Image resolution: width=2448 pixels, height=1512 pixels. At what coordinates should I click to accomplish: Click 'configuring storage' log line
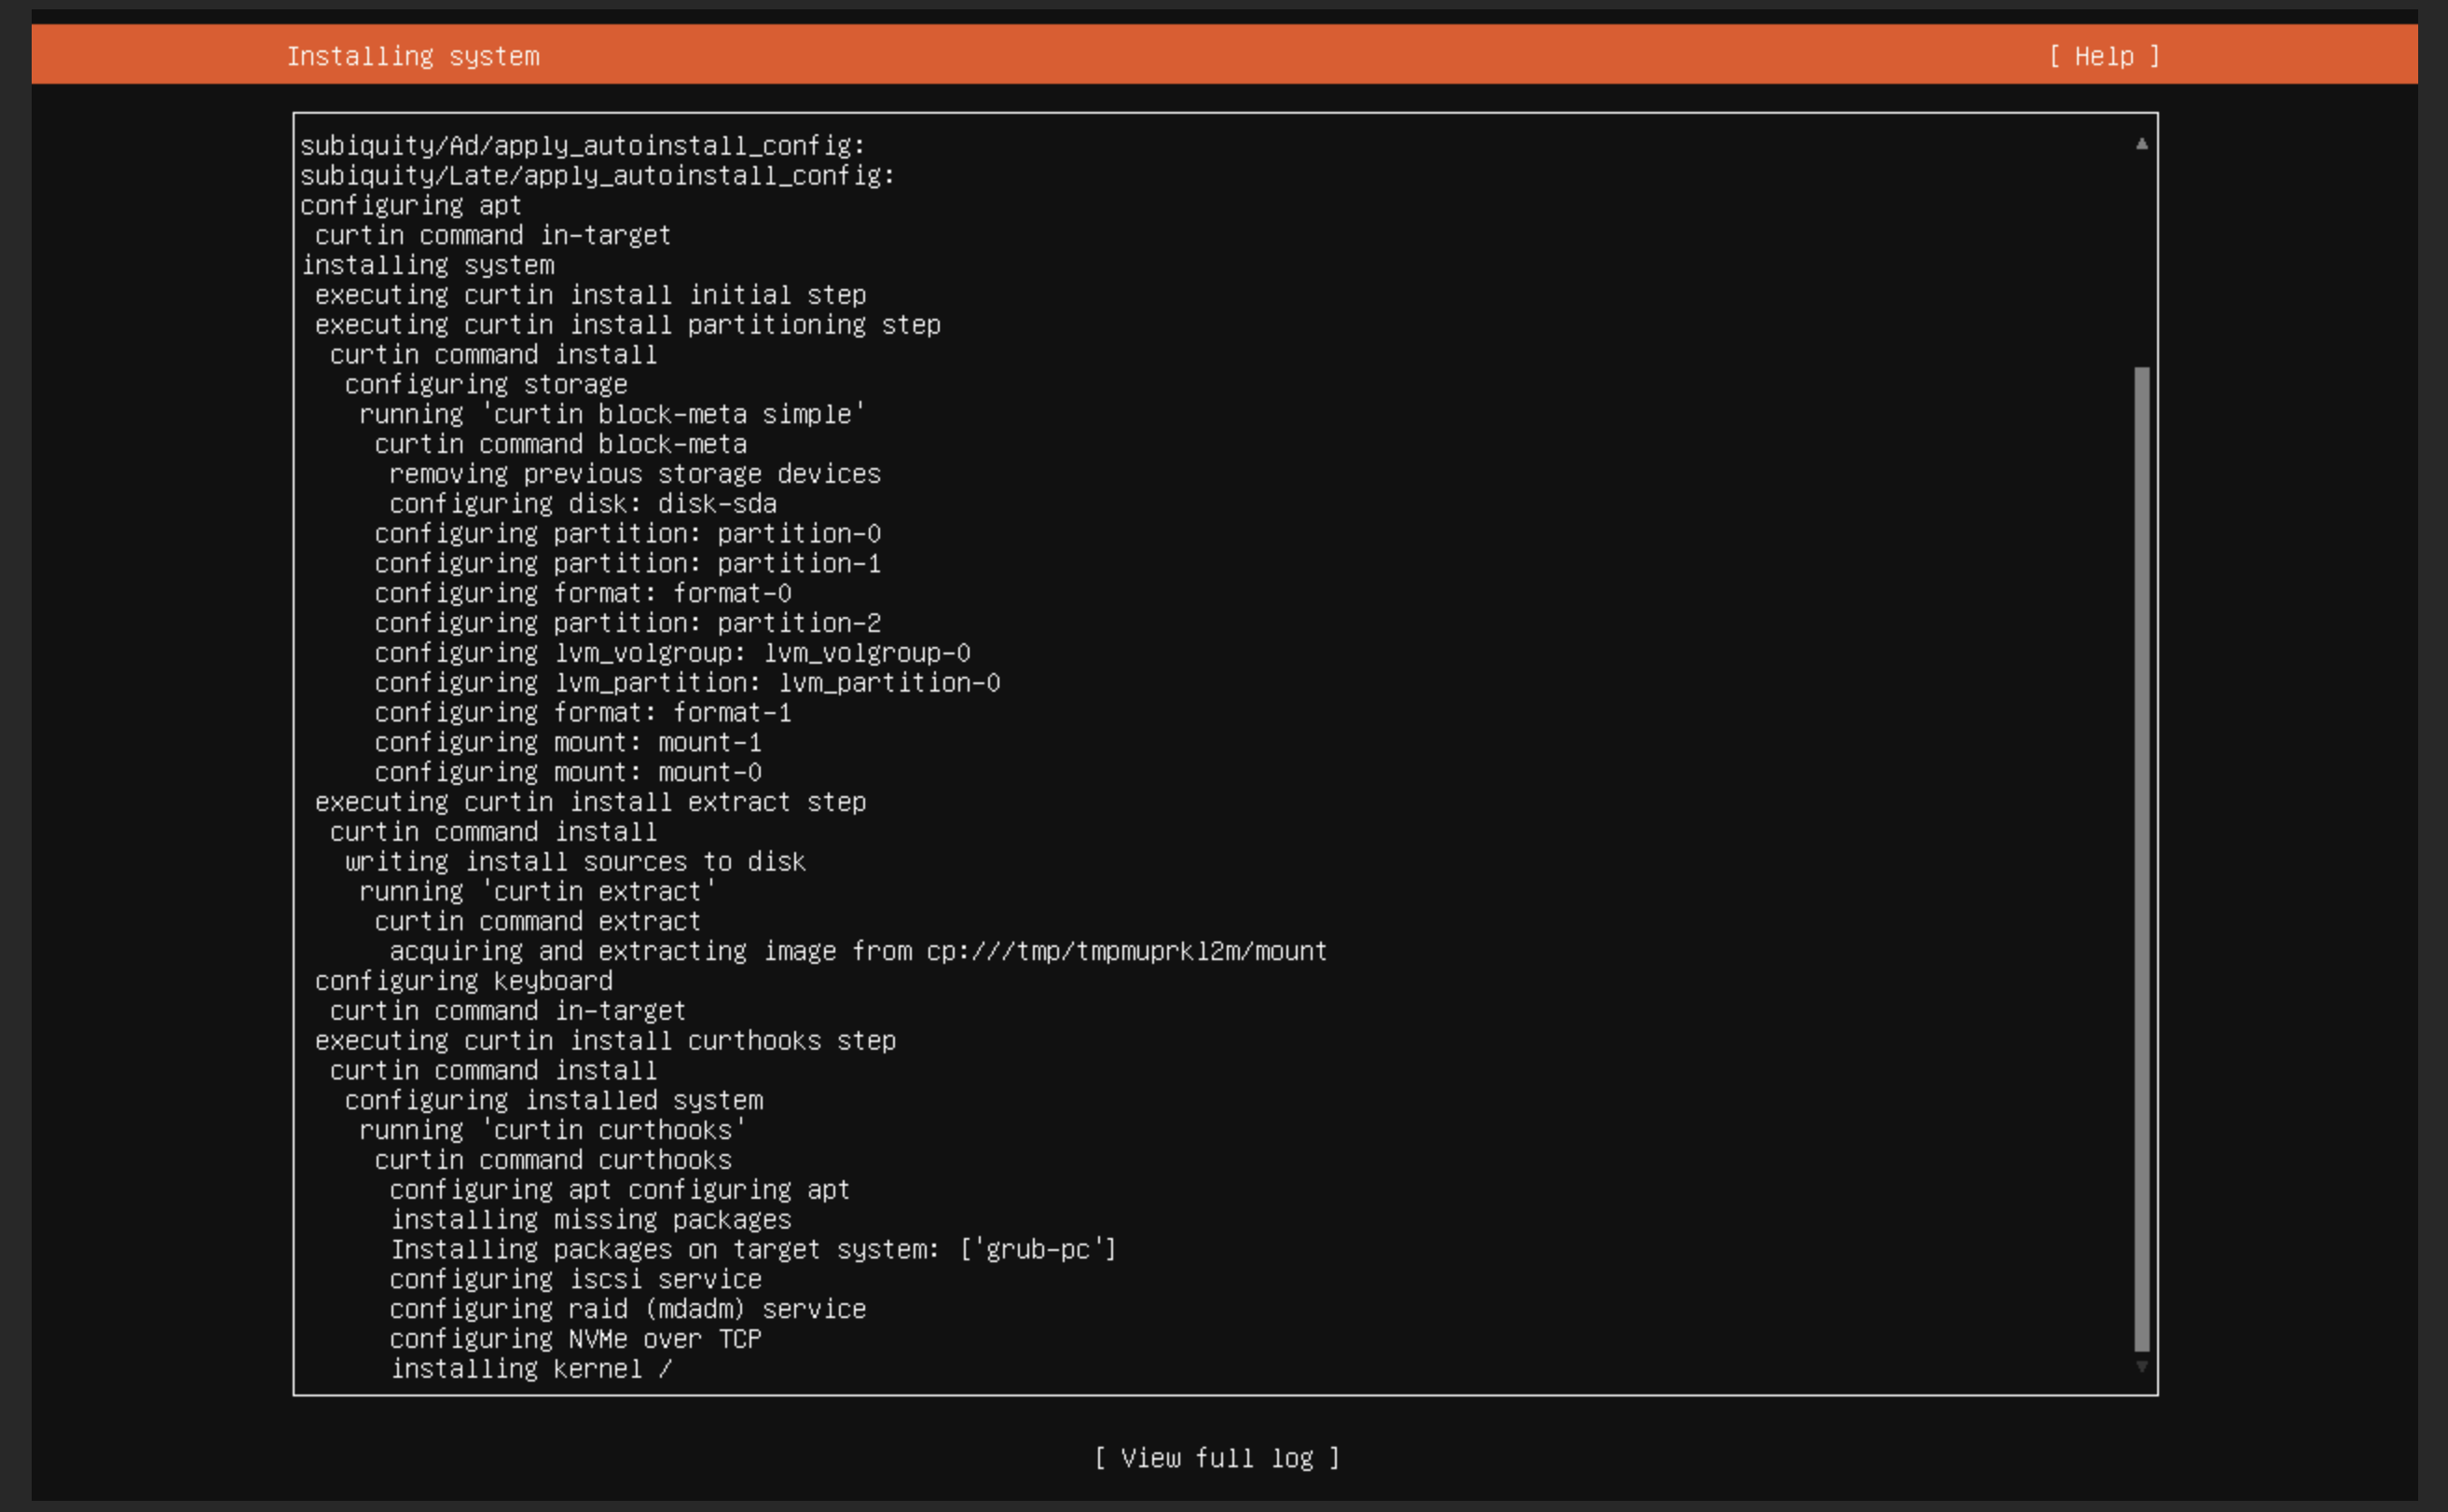[x=486, y=384]
